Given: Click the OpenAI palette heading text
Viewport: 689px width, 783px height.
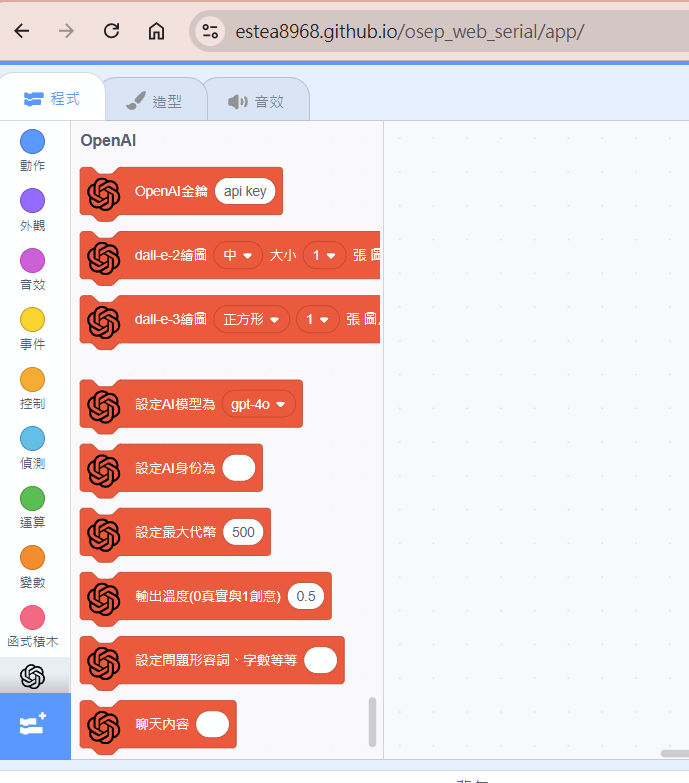Looking at the screenshot, I should pos(108,140).
